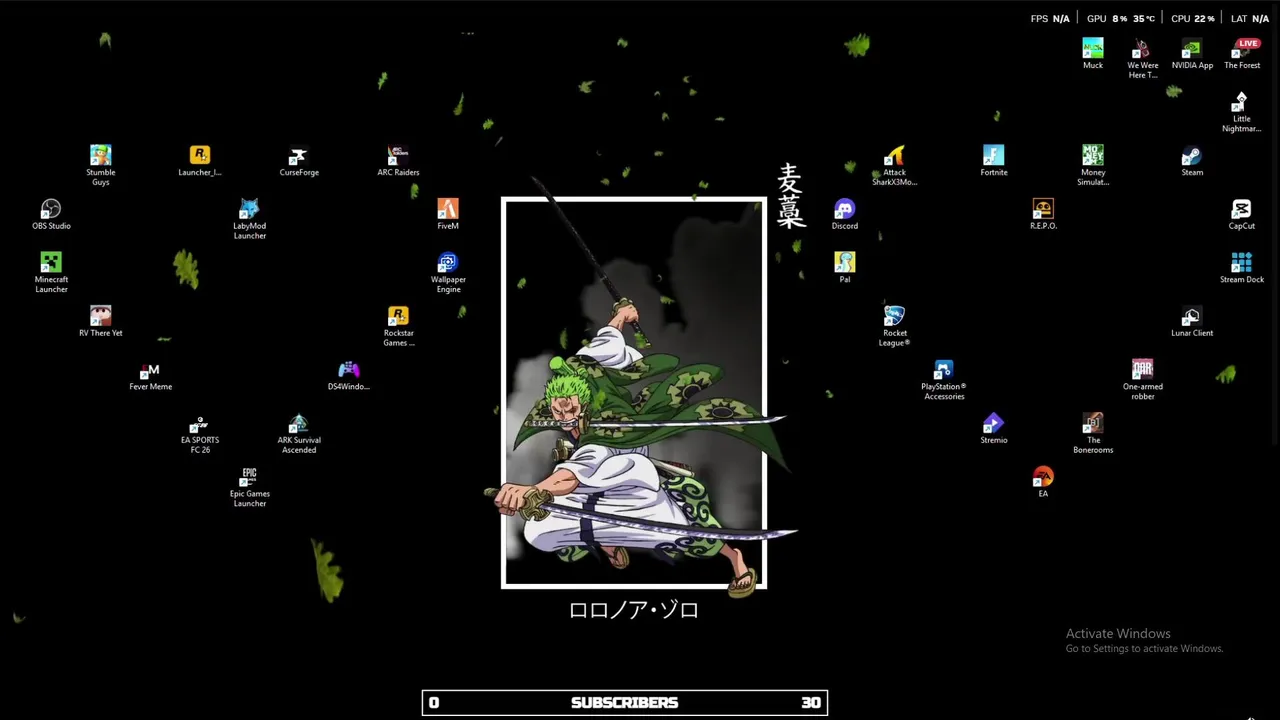Image resolution: width=1280 pixels, height=720 pixels.
Task: Open Little Nightmares shortcut
Action: pos(1241,112)
